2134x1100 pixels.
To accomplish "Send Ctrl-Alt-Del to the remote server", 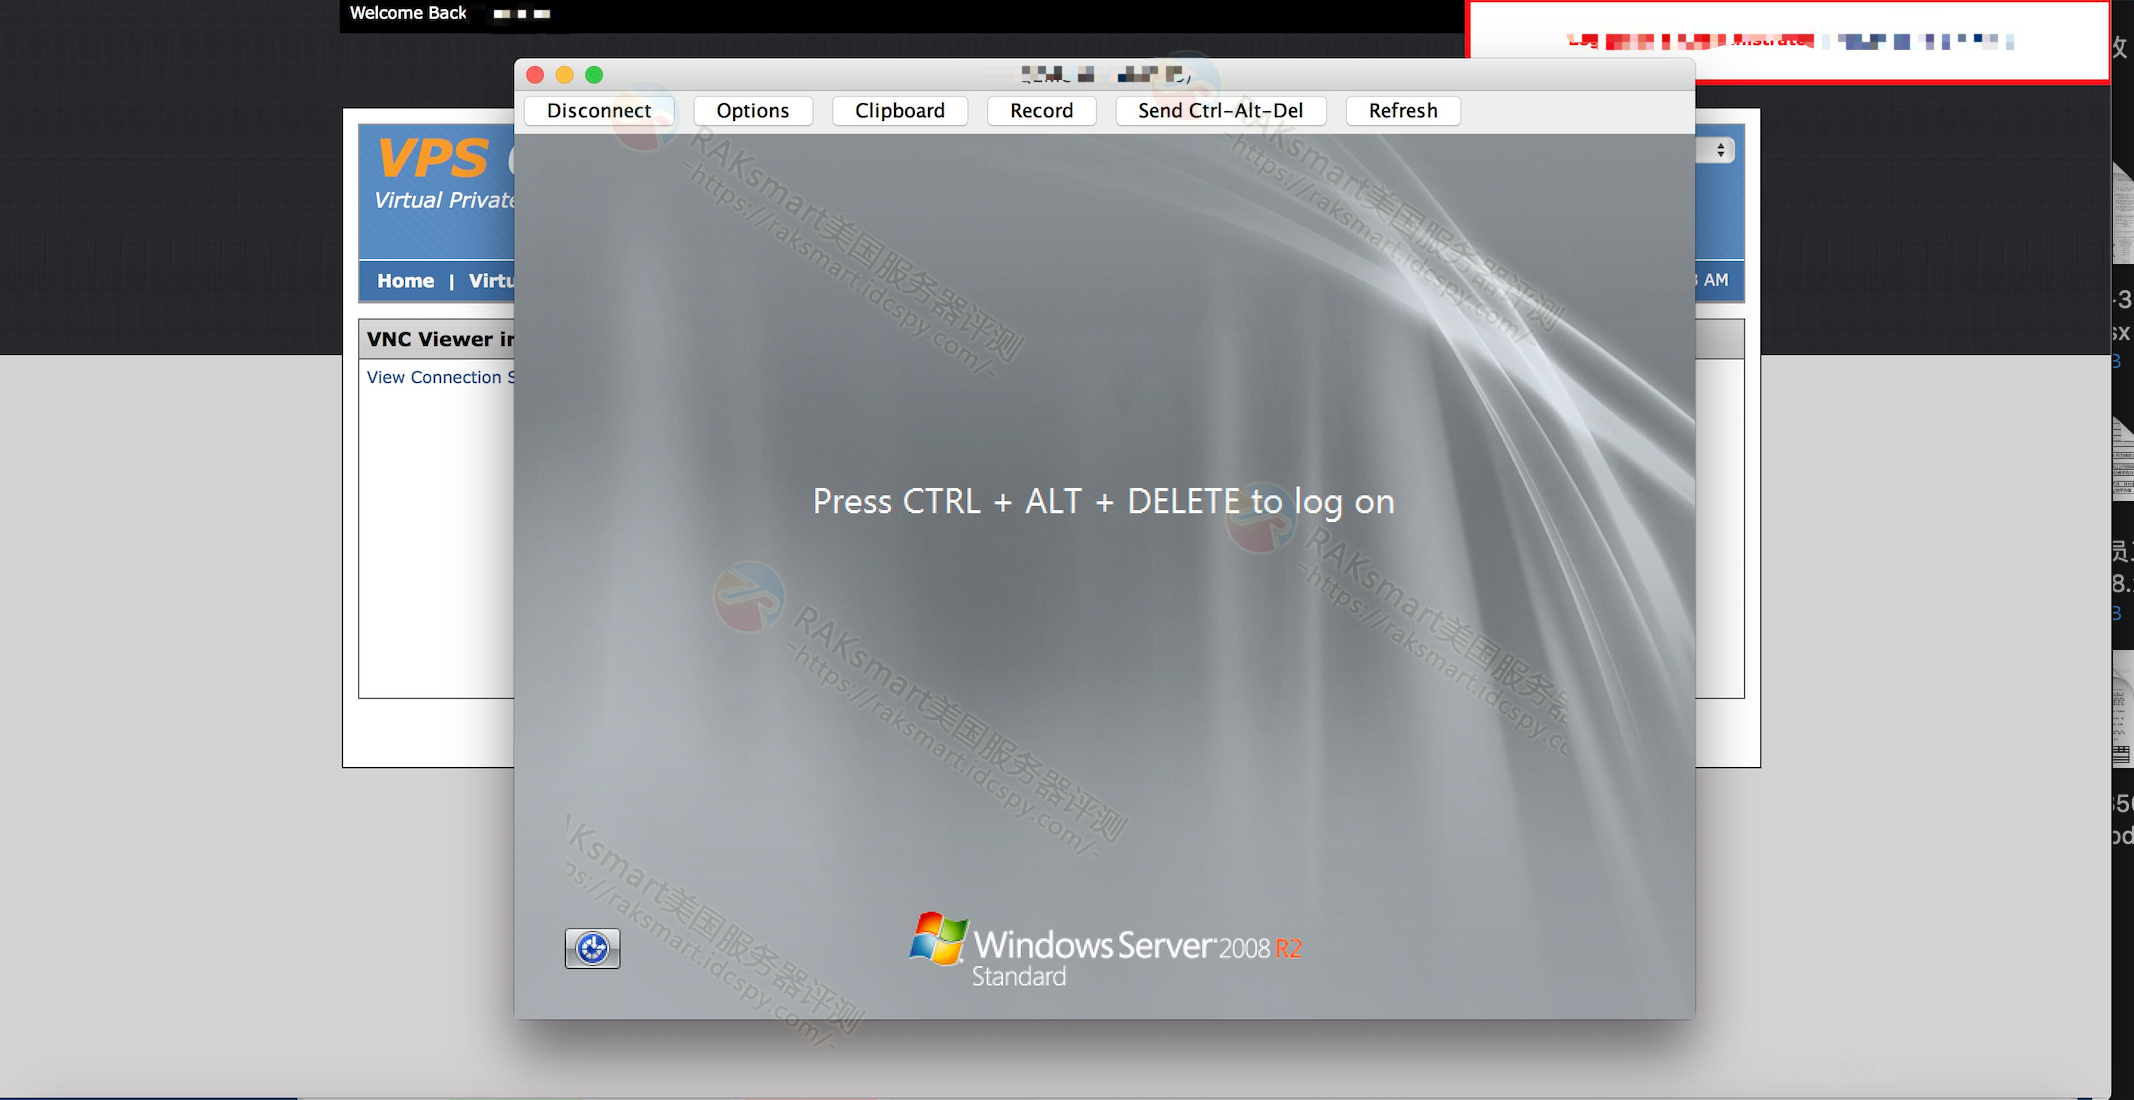I will 1220,111.
